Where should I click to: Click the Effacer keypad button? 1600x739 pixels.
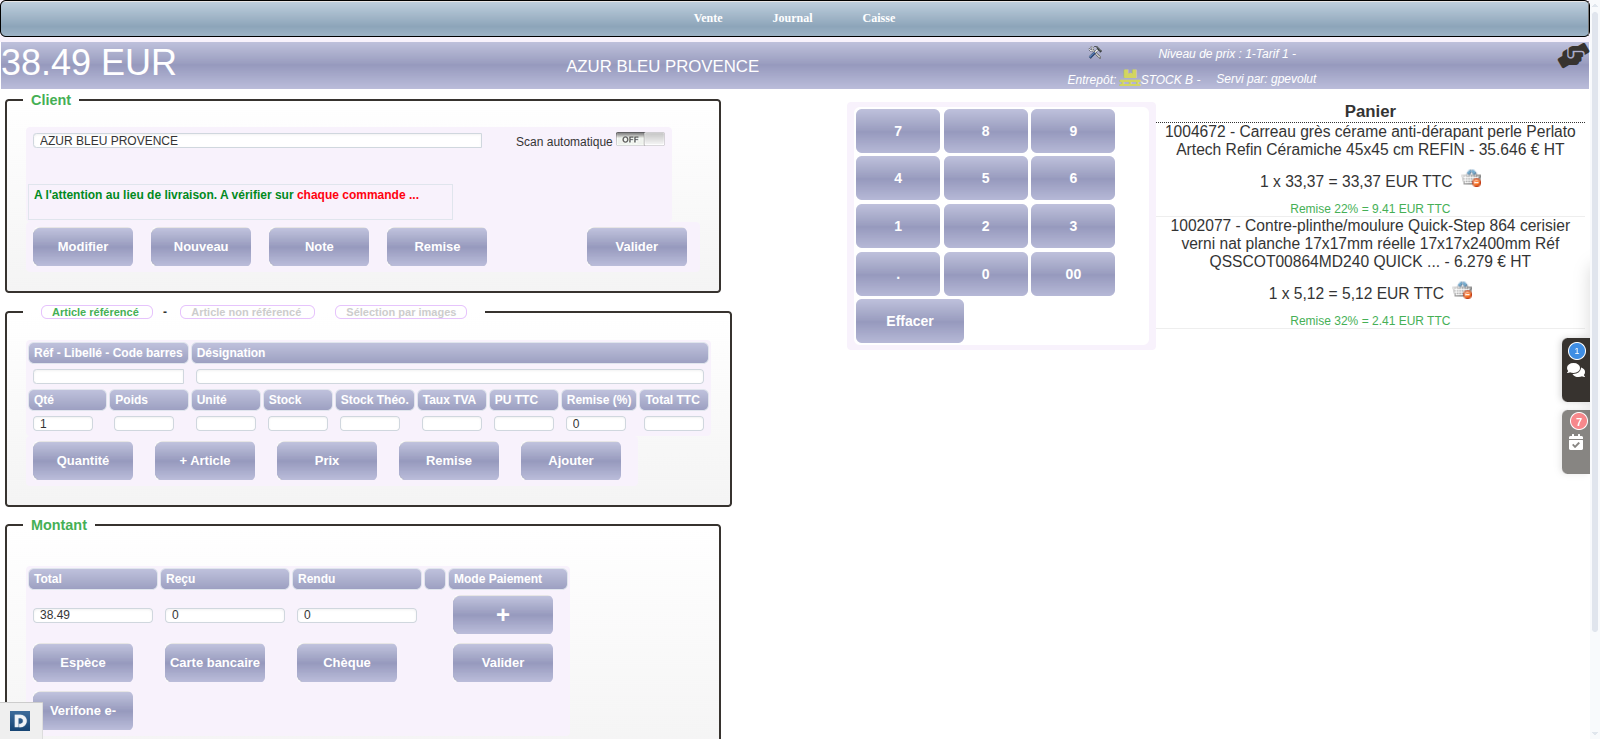[910, 321]
